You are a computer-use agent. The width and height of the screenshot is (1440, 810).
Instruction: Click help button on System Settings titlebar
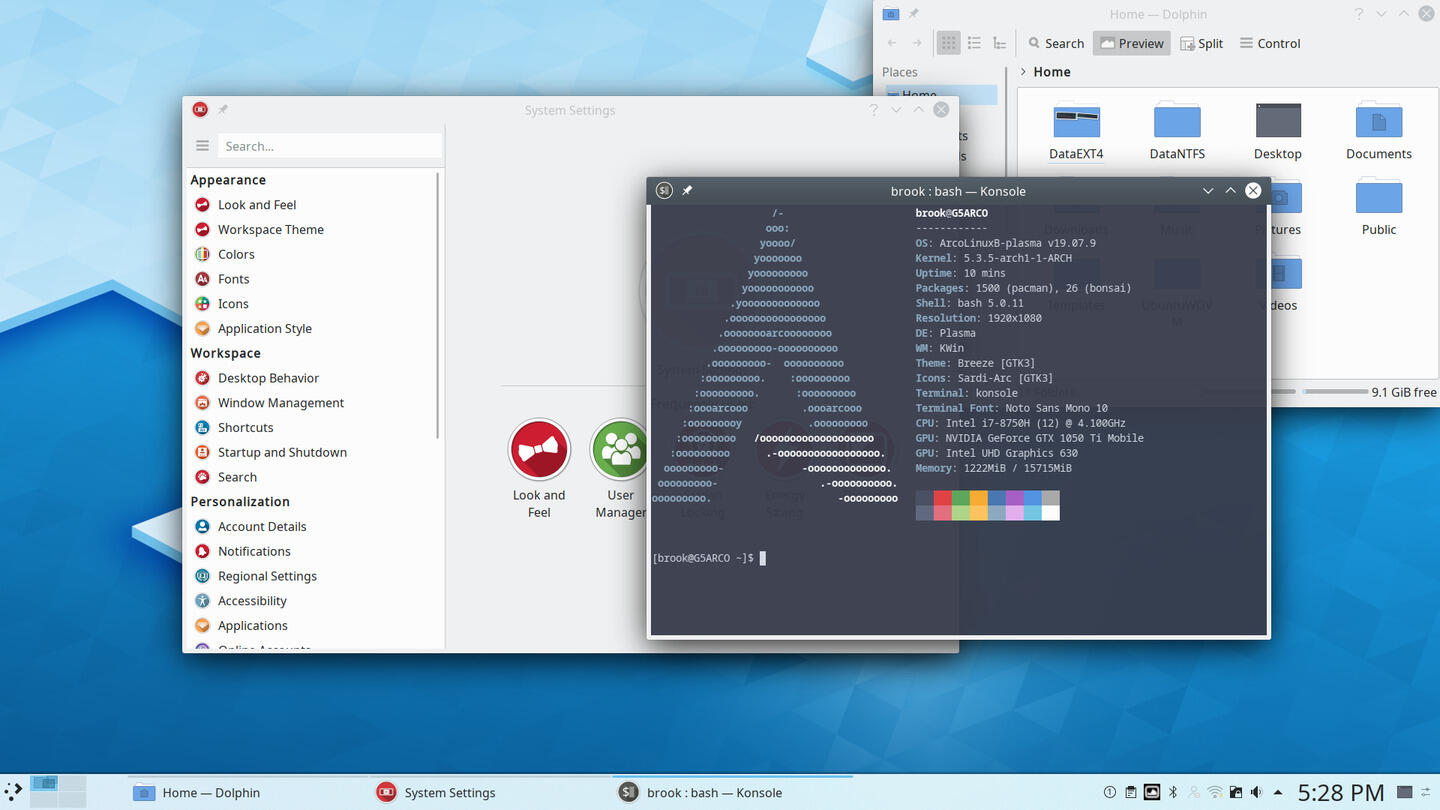pos(873,110)
